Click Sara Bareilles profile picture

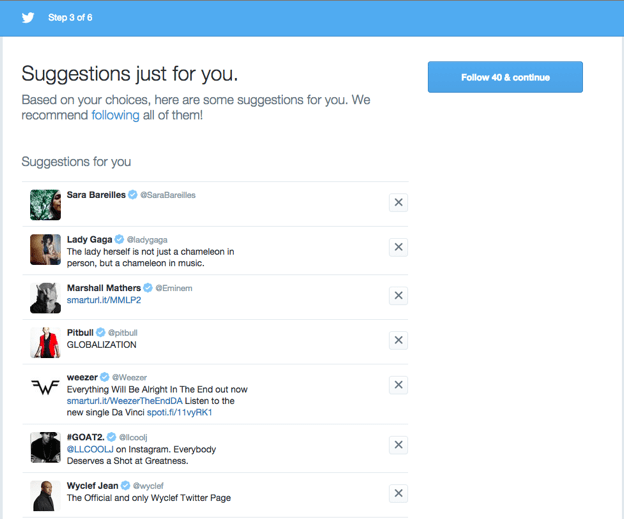[45, 204]
